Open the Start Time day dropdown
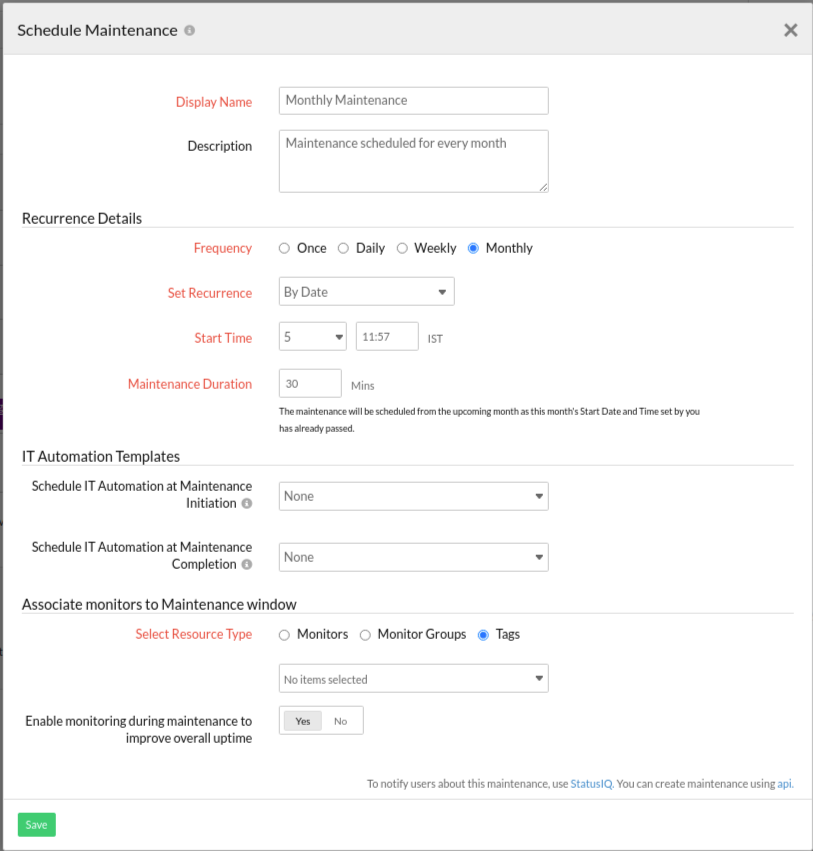The image size is (813, 851). click(x=313, y=338)
